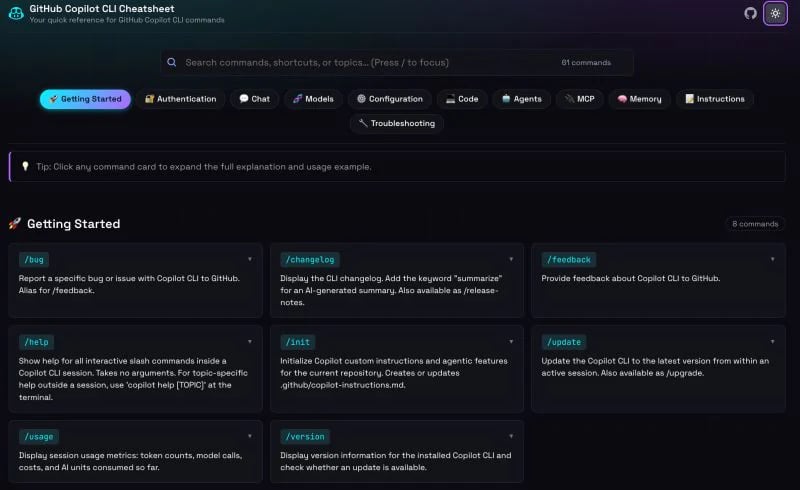The image size is (800, 490).
Task: Expand the /usage card arrow
Action: 250,436
